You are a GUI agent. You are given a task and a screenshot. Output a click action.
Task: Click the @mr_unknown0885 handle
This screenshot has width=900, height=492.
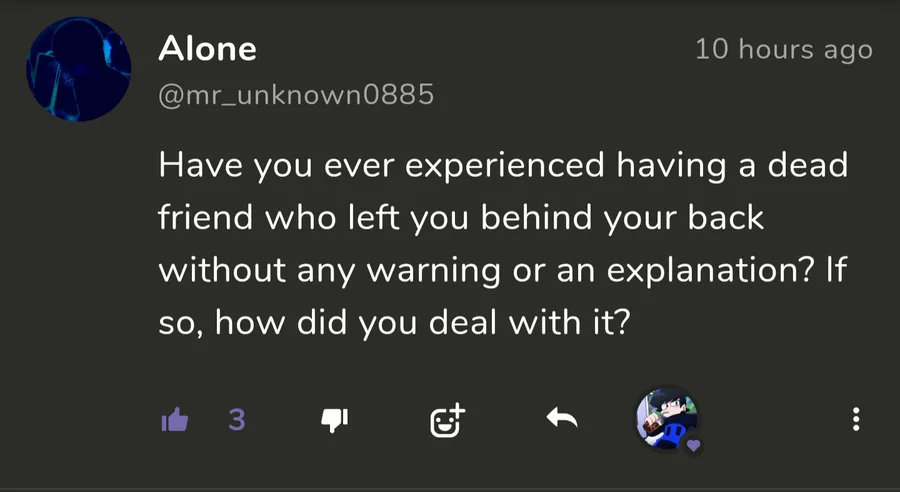pyautogui.click(x=296, y=97)
